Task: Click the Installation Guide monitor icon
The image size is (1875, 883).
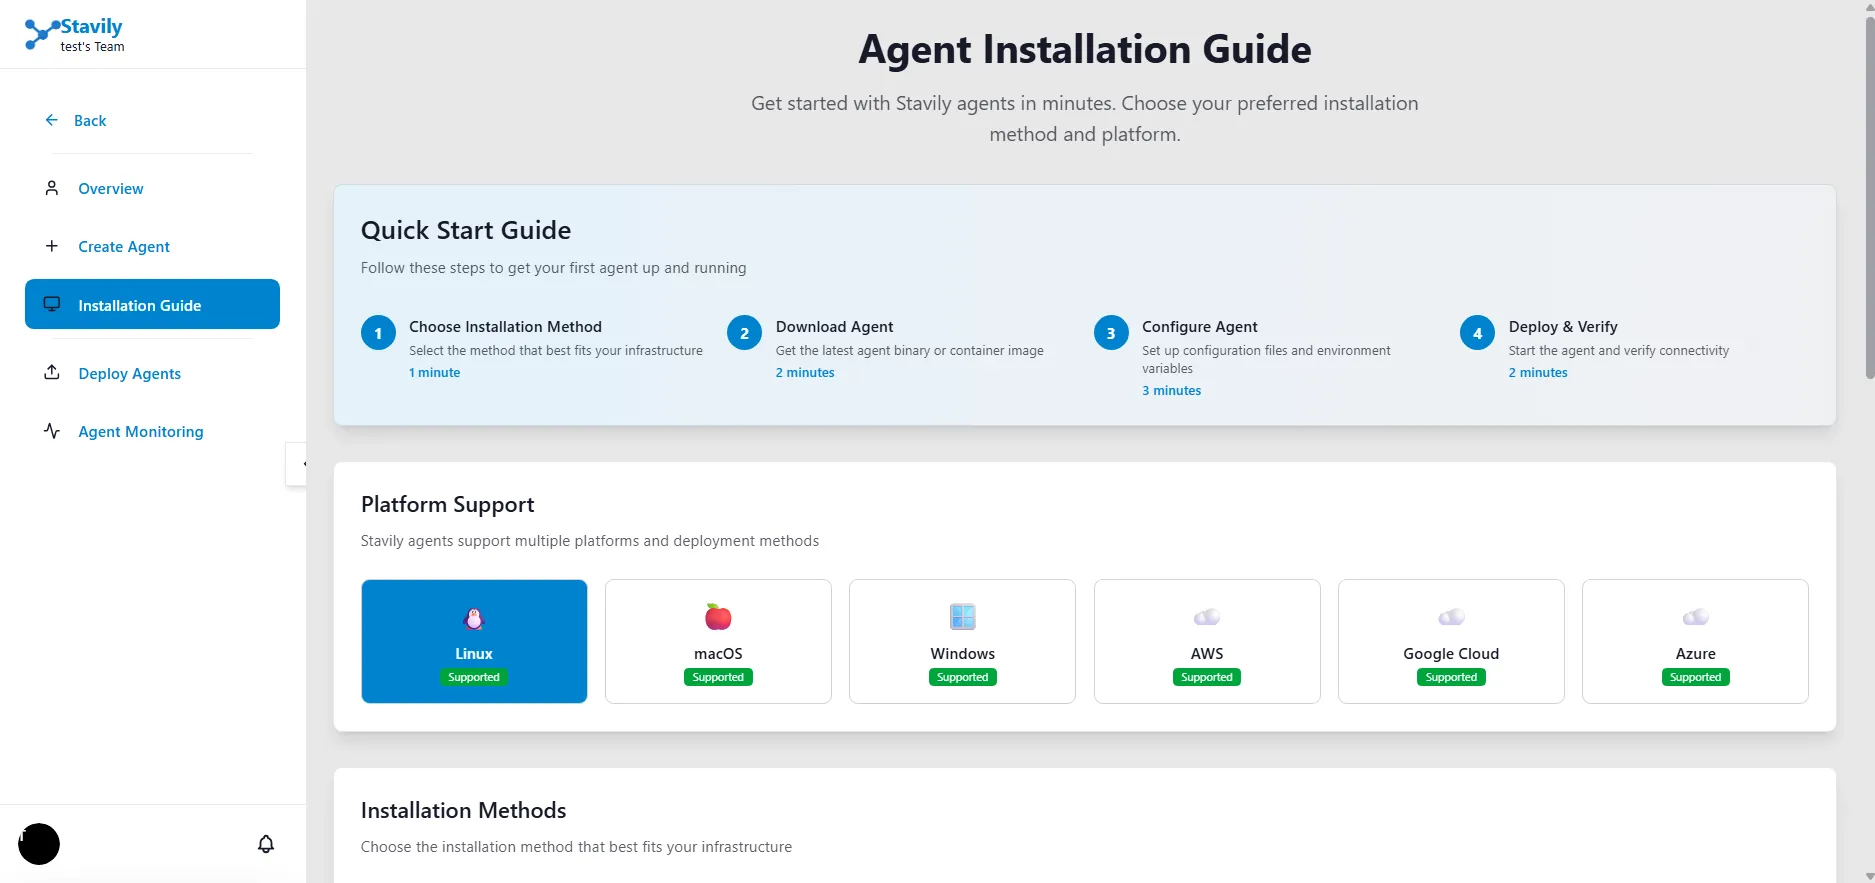Action: pyautogui.click(x=52, y=304)
